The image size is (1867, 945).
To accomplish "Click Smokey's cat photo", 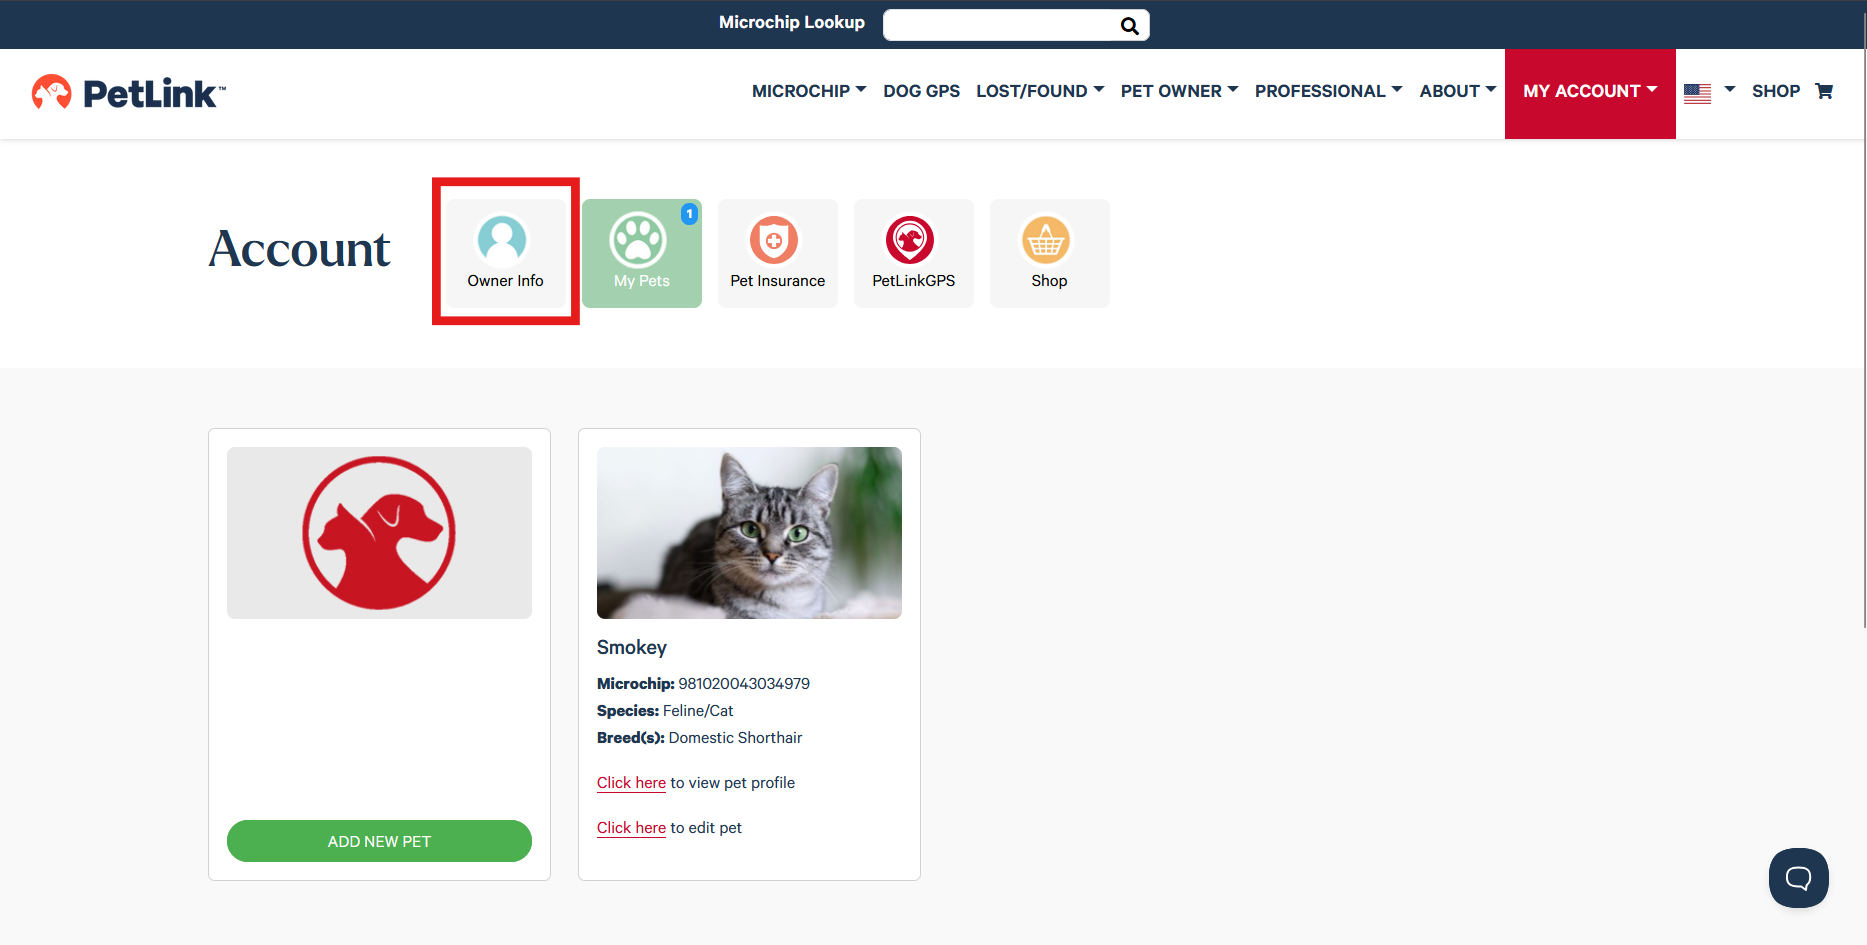I will (x=749, y=533).
